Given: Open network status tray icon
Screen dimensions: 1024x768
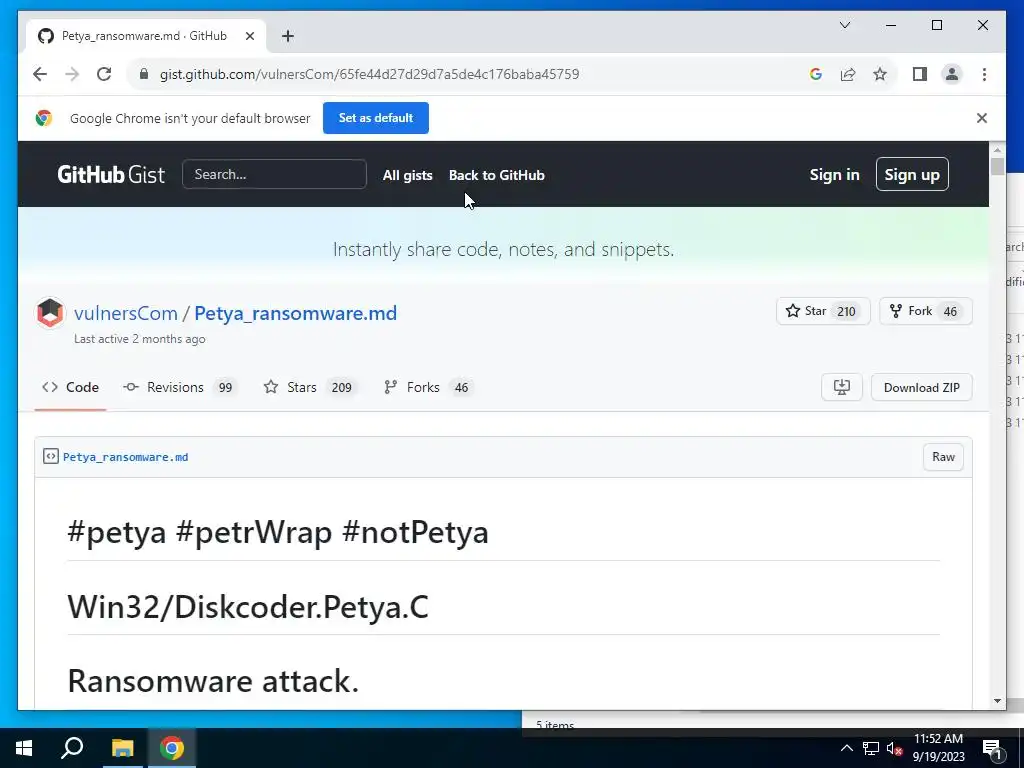Looking at the screenshot, I should 871,748.
